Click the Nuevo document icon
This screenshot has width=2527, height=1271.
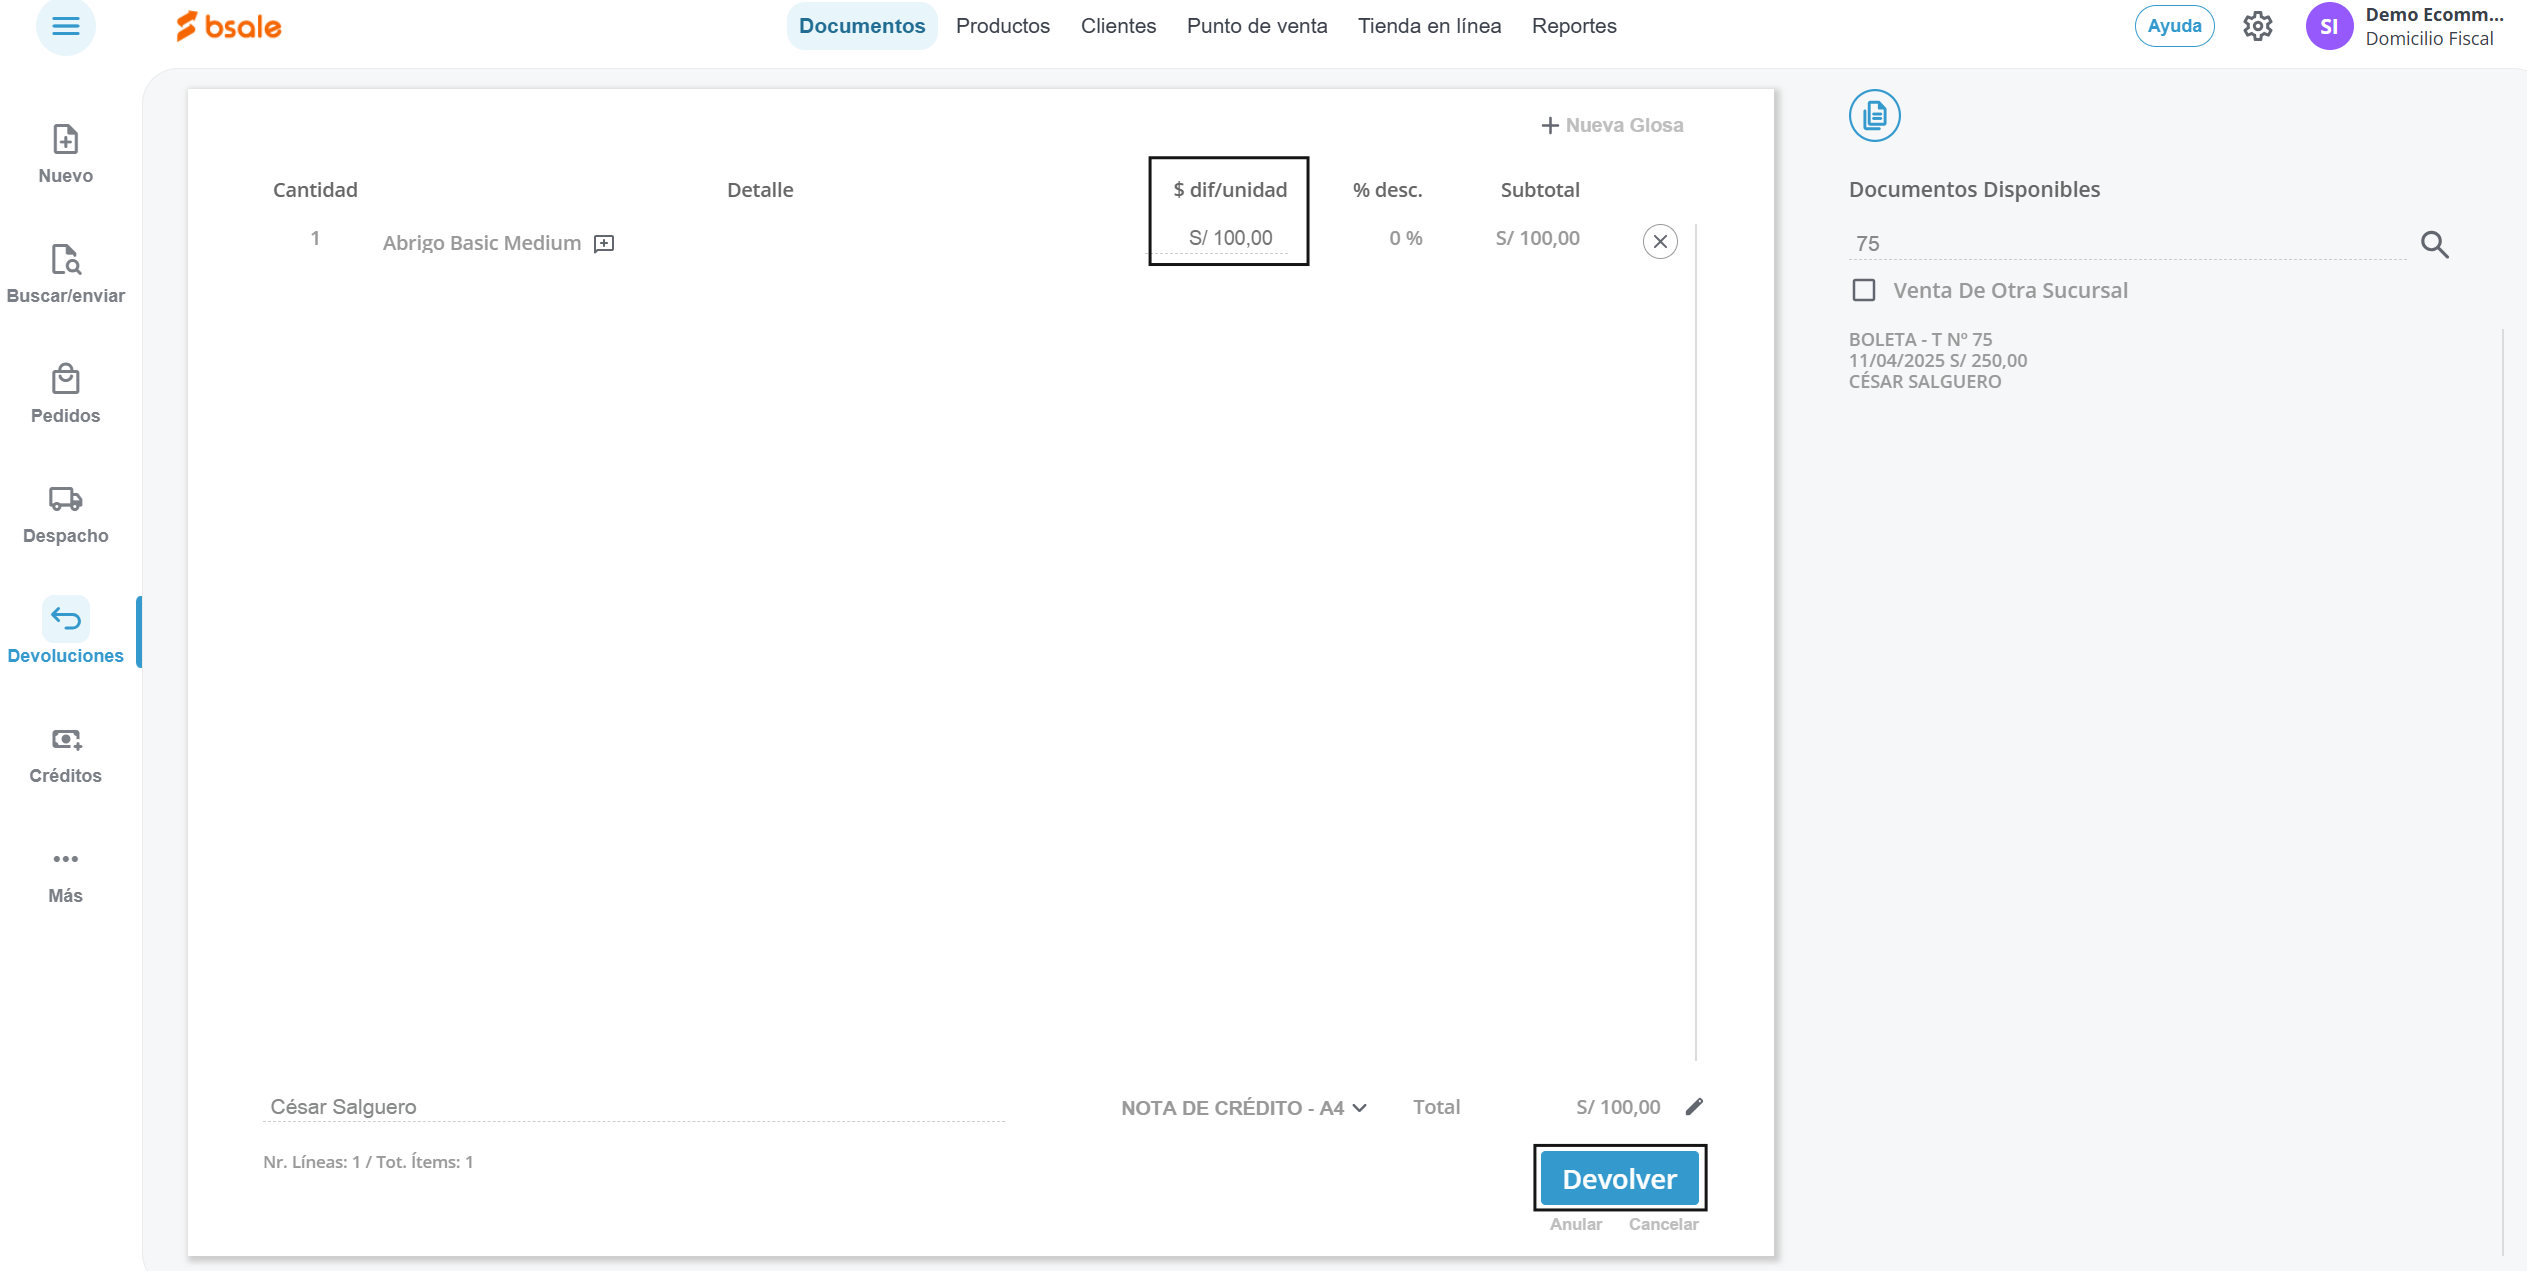(x=65, y=140)
